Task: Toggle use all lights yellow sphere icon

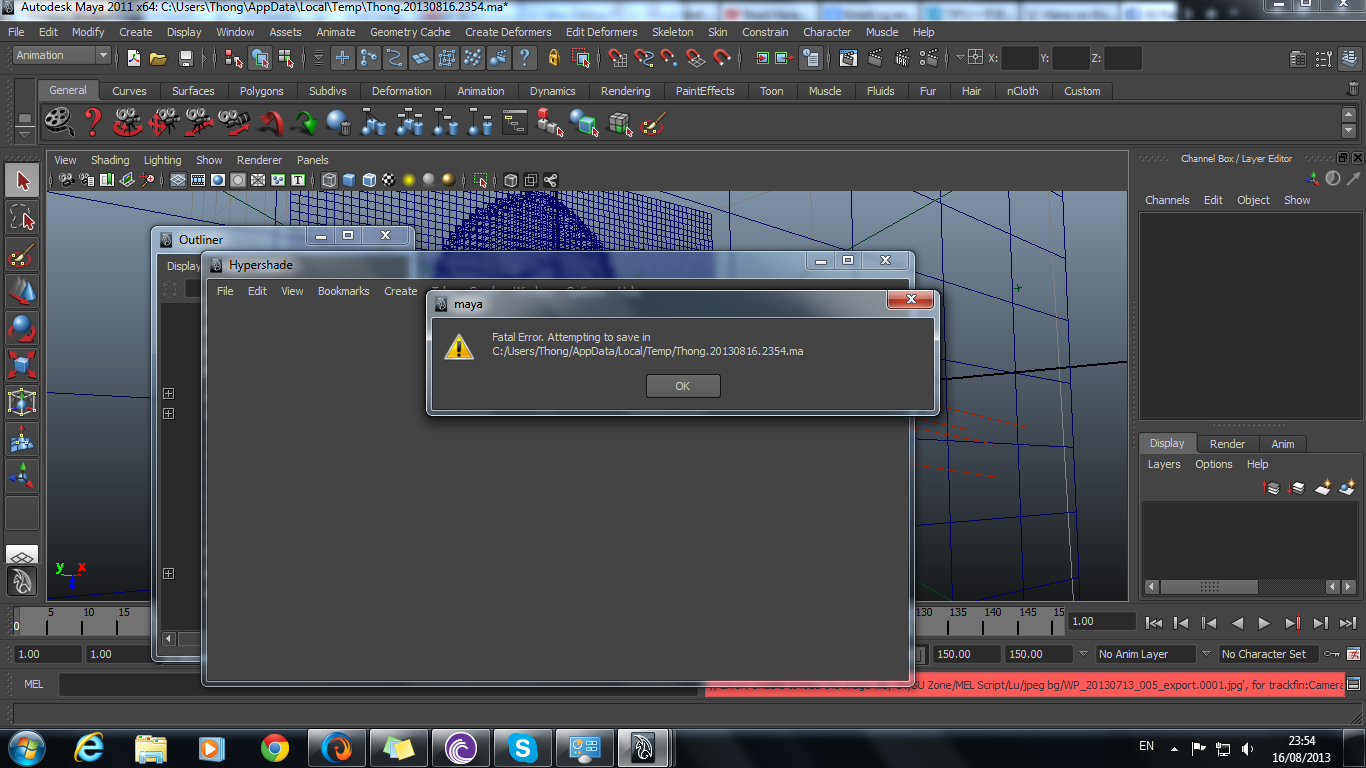Action: pos(409,180)
